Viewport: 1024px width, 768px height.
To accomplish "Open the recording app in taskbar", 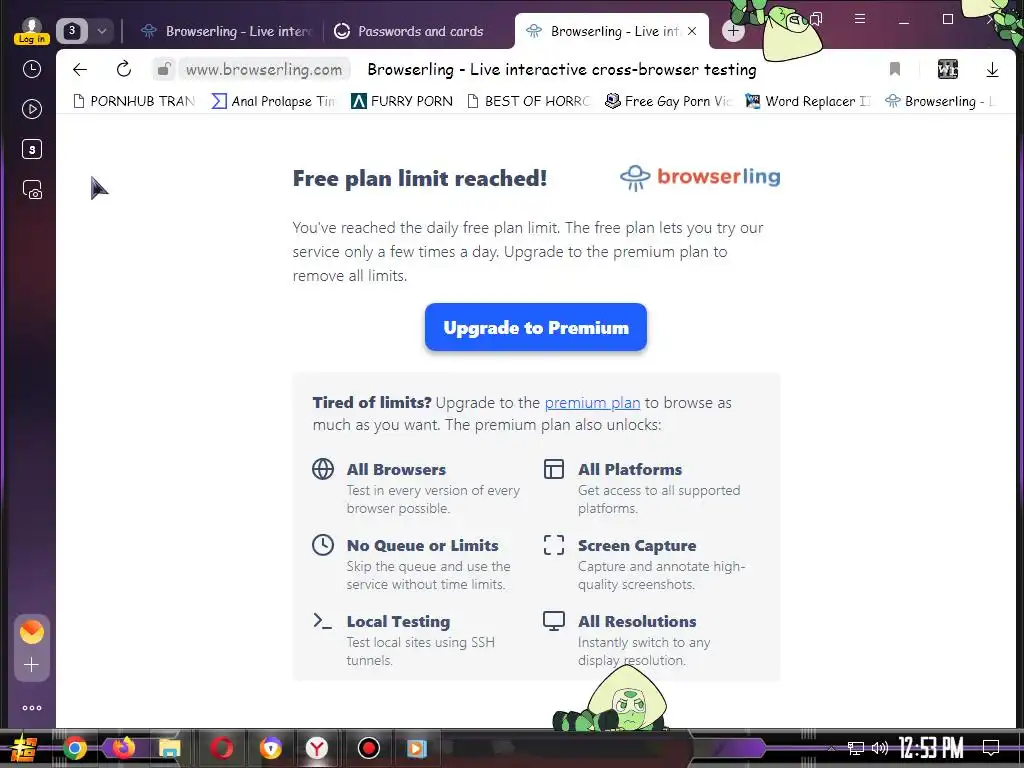I will tap(368, 748).
